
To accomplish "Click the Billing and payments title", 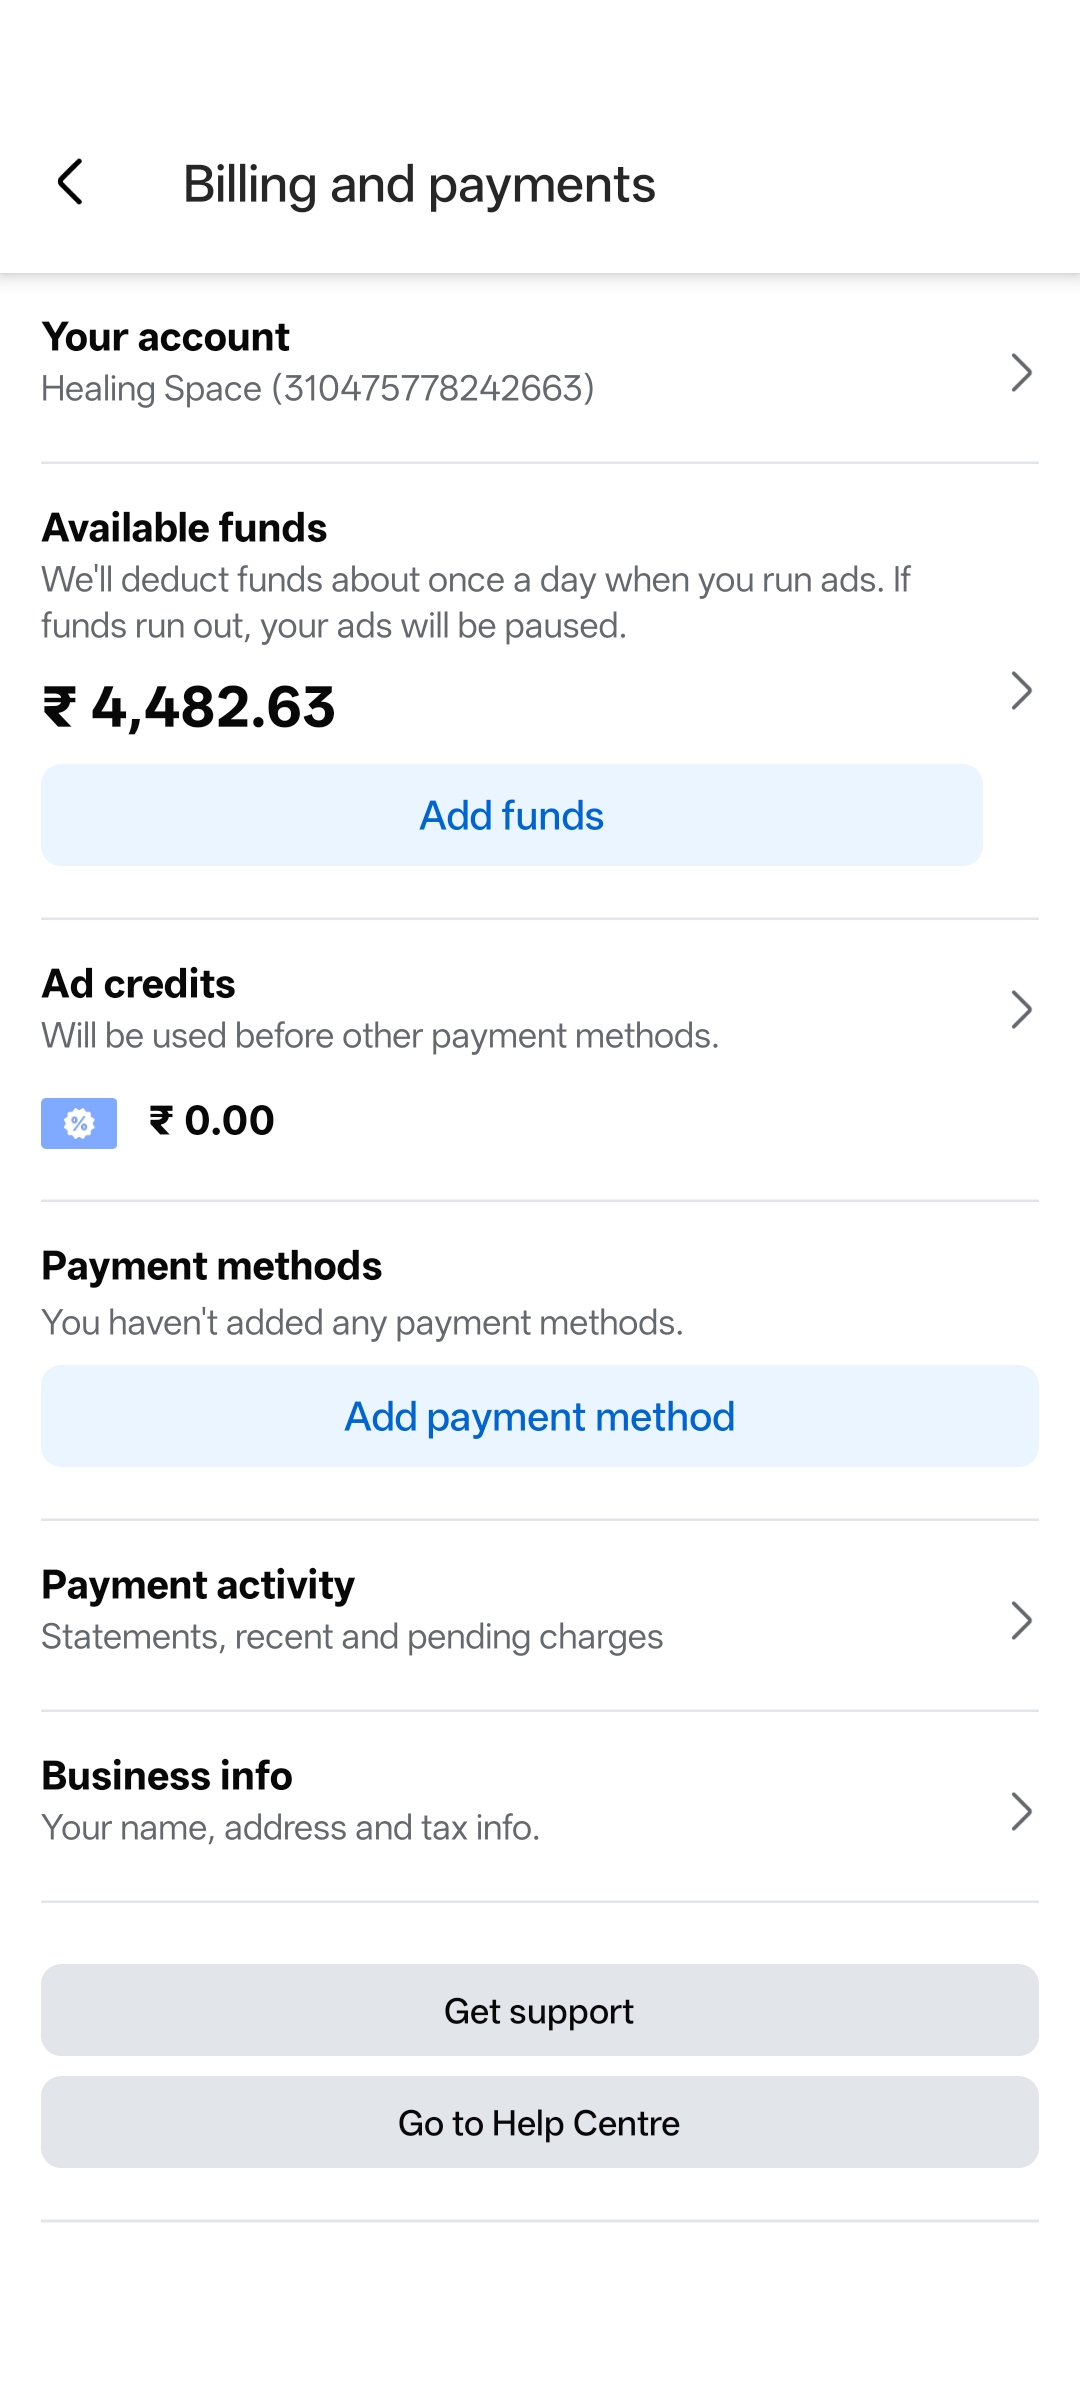I will (420, 183).
